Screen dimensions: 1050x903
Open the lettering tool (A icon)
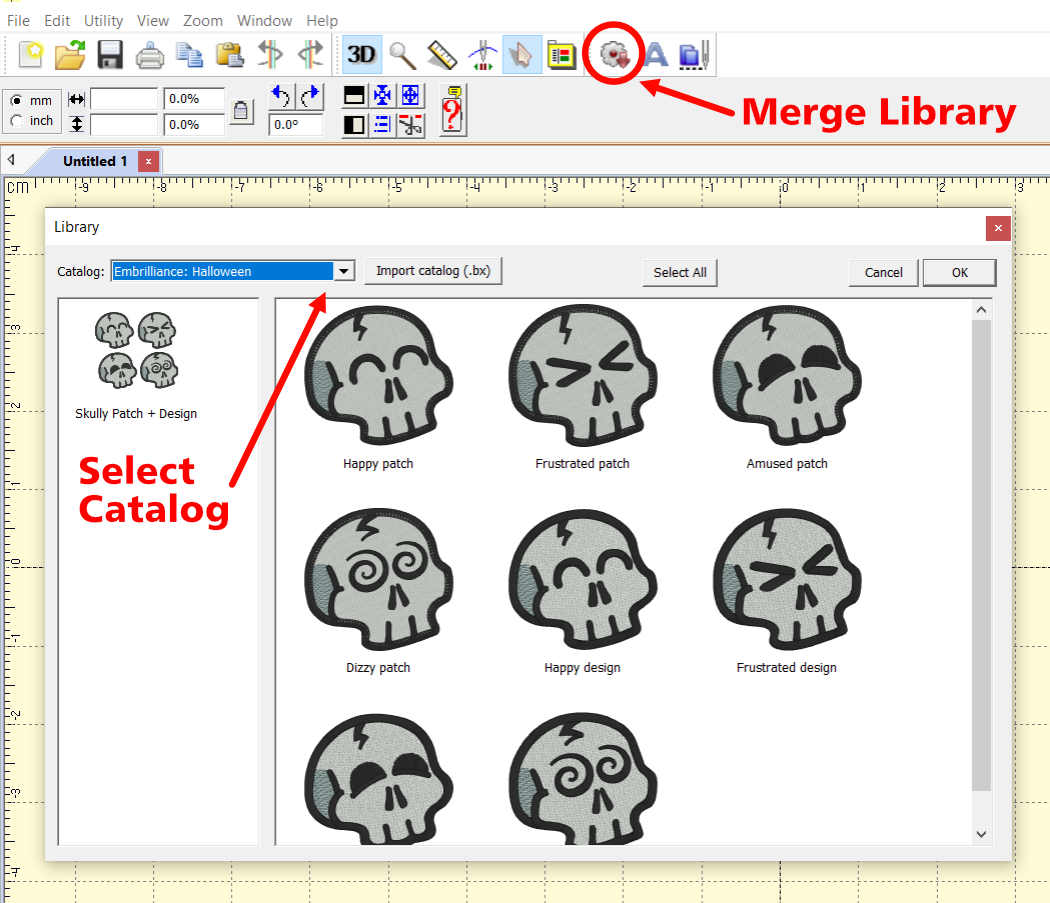[655, 54]
